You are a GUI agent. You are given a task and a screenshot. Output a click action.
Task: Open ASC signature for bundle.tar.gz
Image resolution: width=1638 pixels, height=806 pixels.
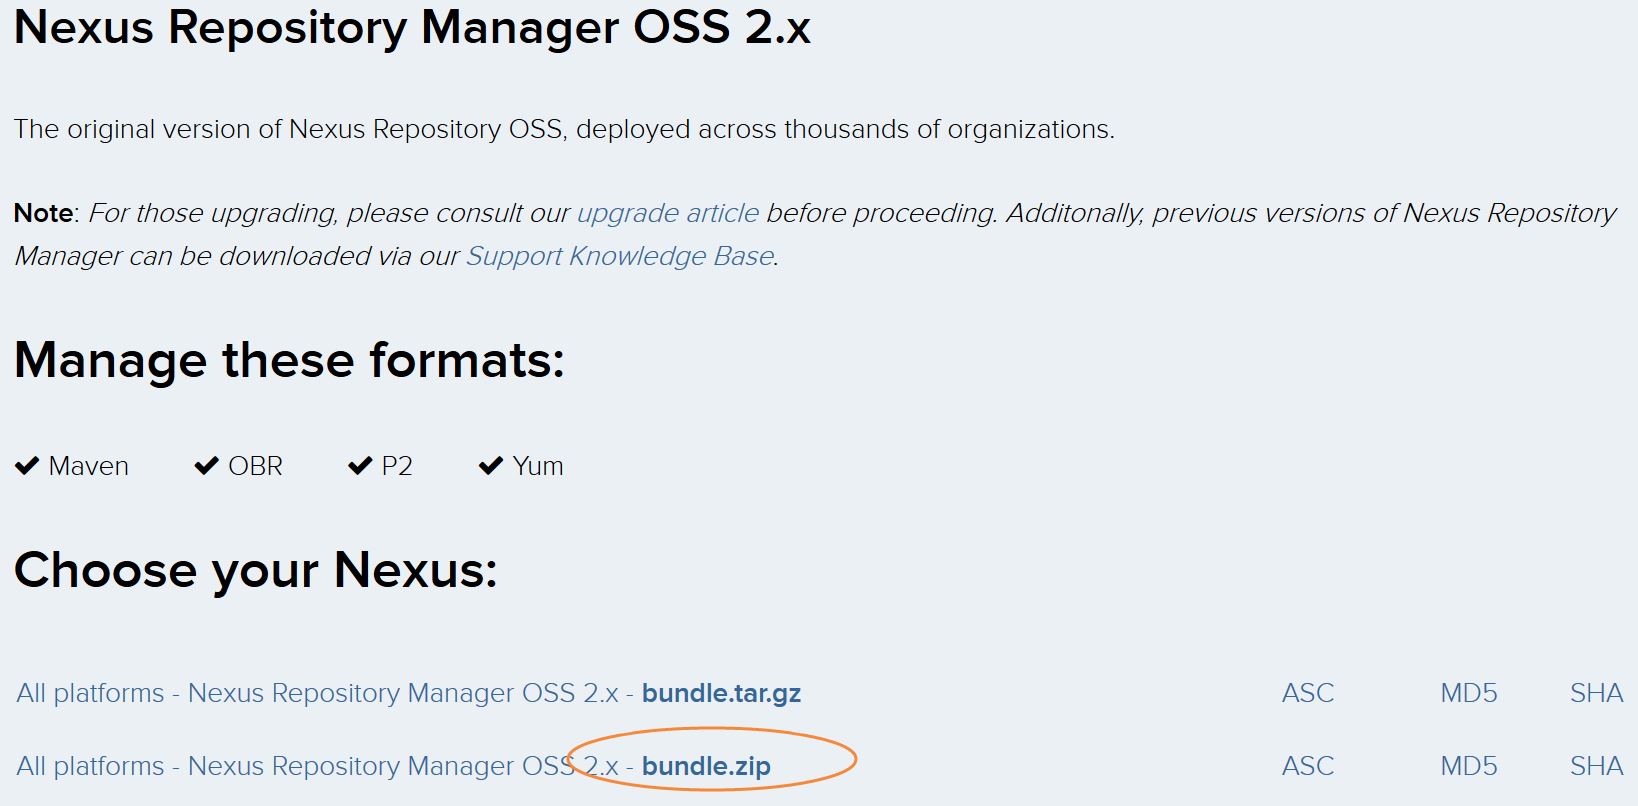coord(1308,693)
